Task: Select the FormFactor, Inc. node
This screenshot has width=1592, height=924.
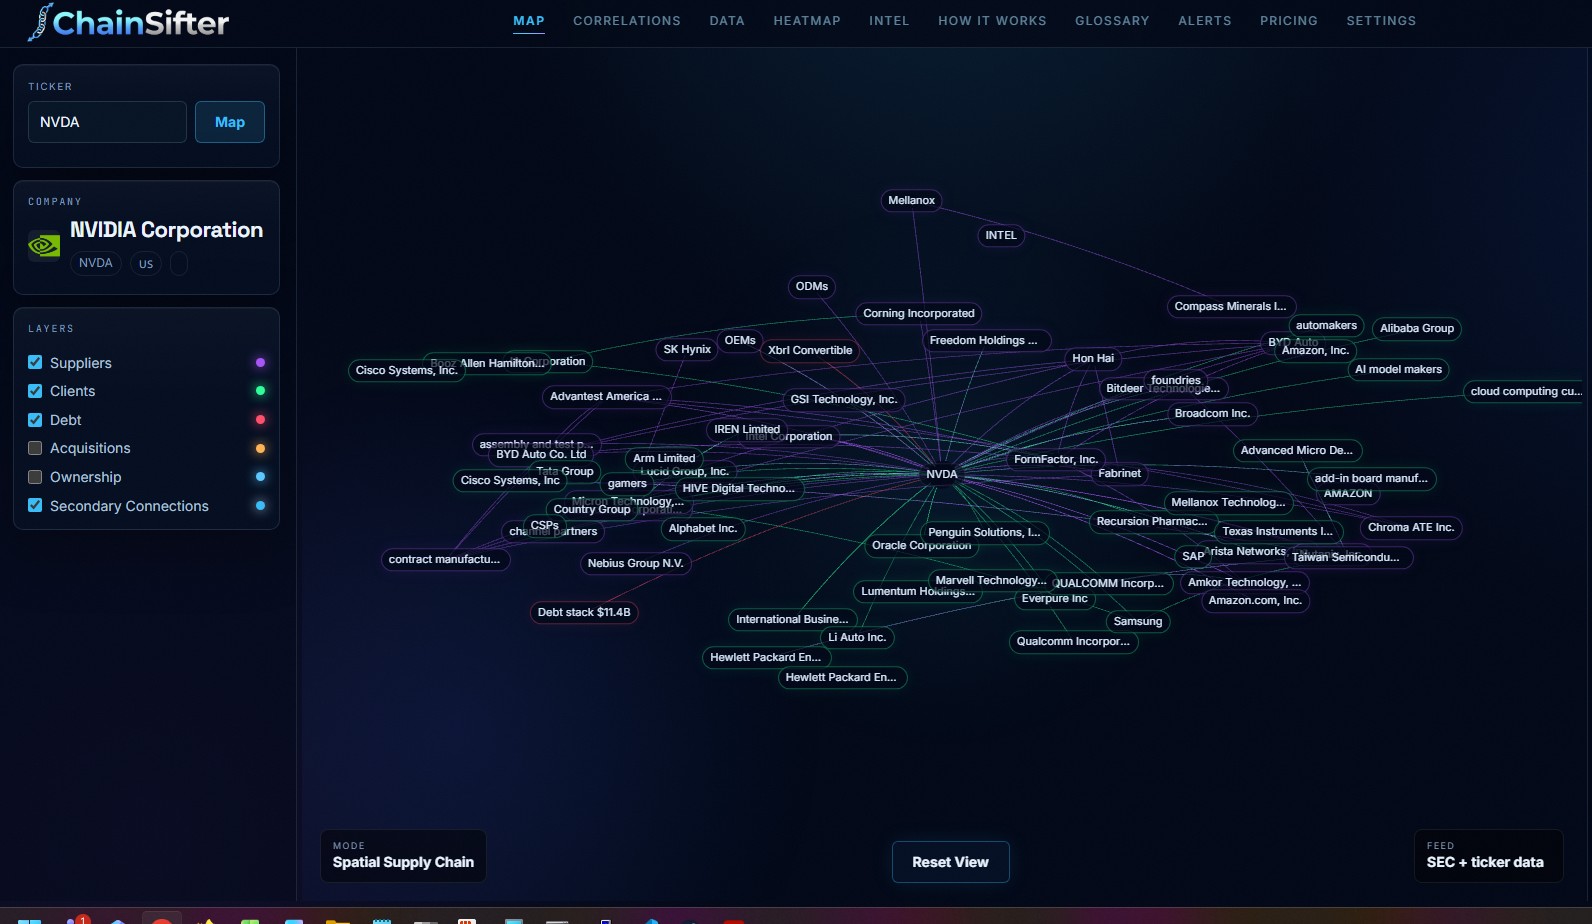Action: [1056, 459]
